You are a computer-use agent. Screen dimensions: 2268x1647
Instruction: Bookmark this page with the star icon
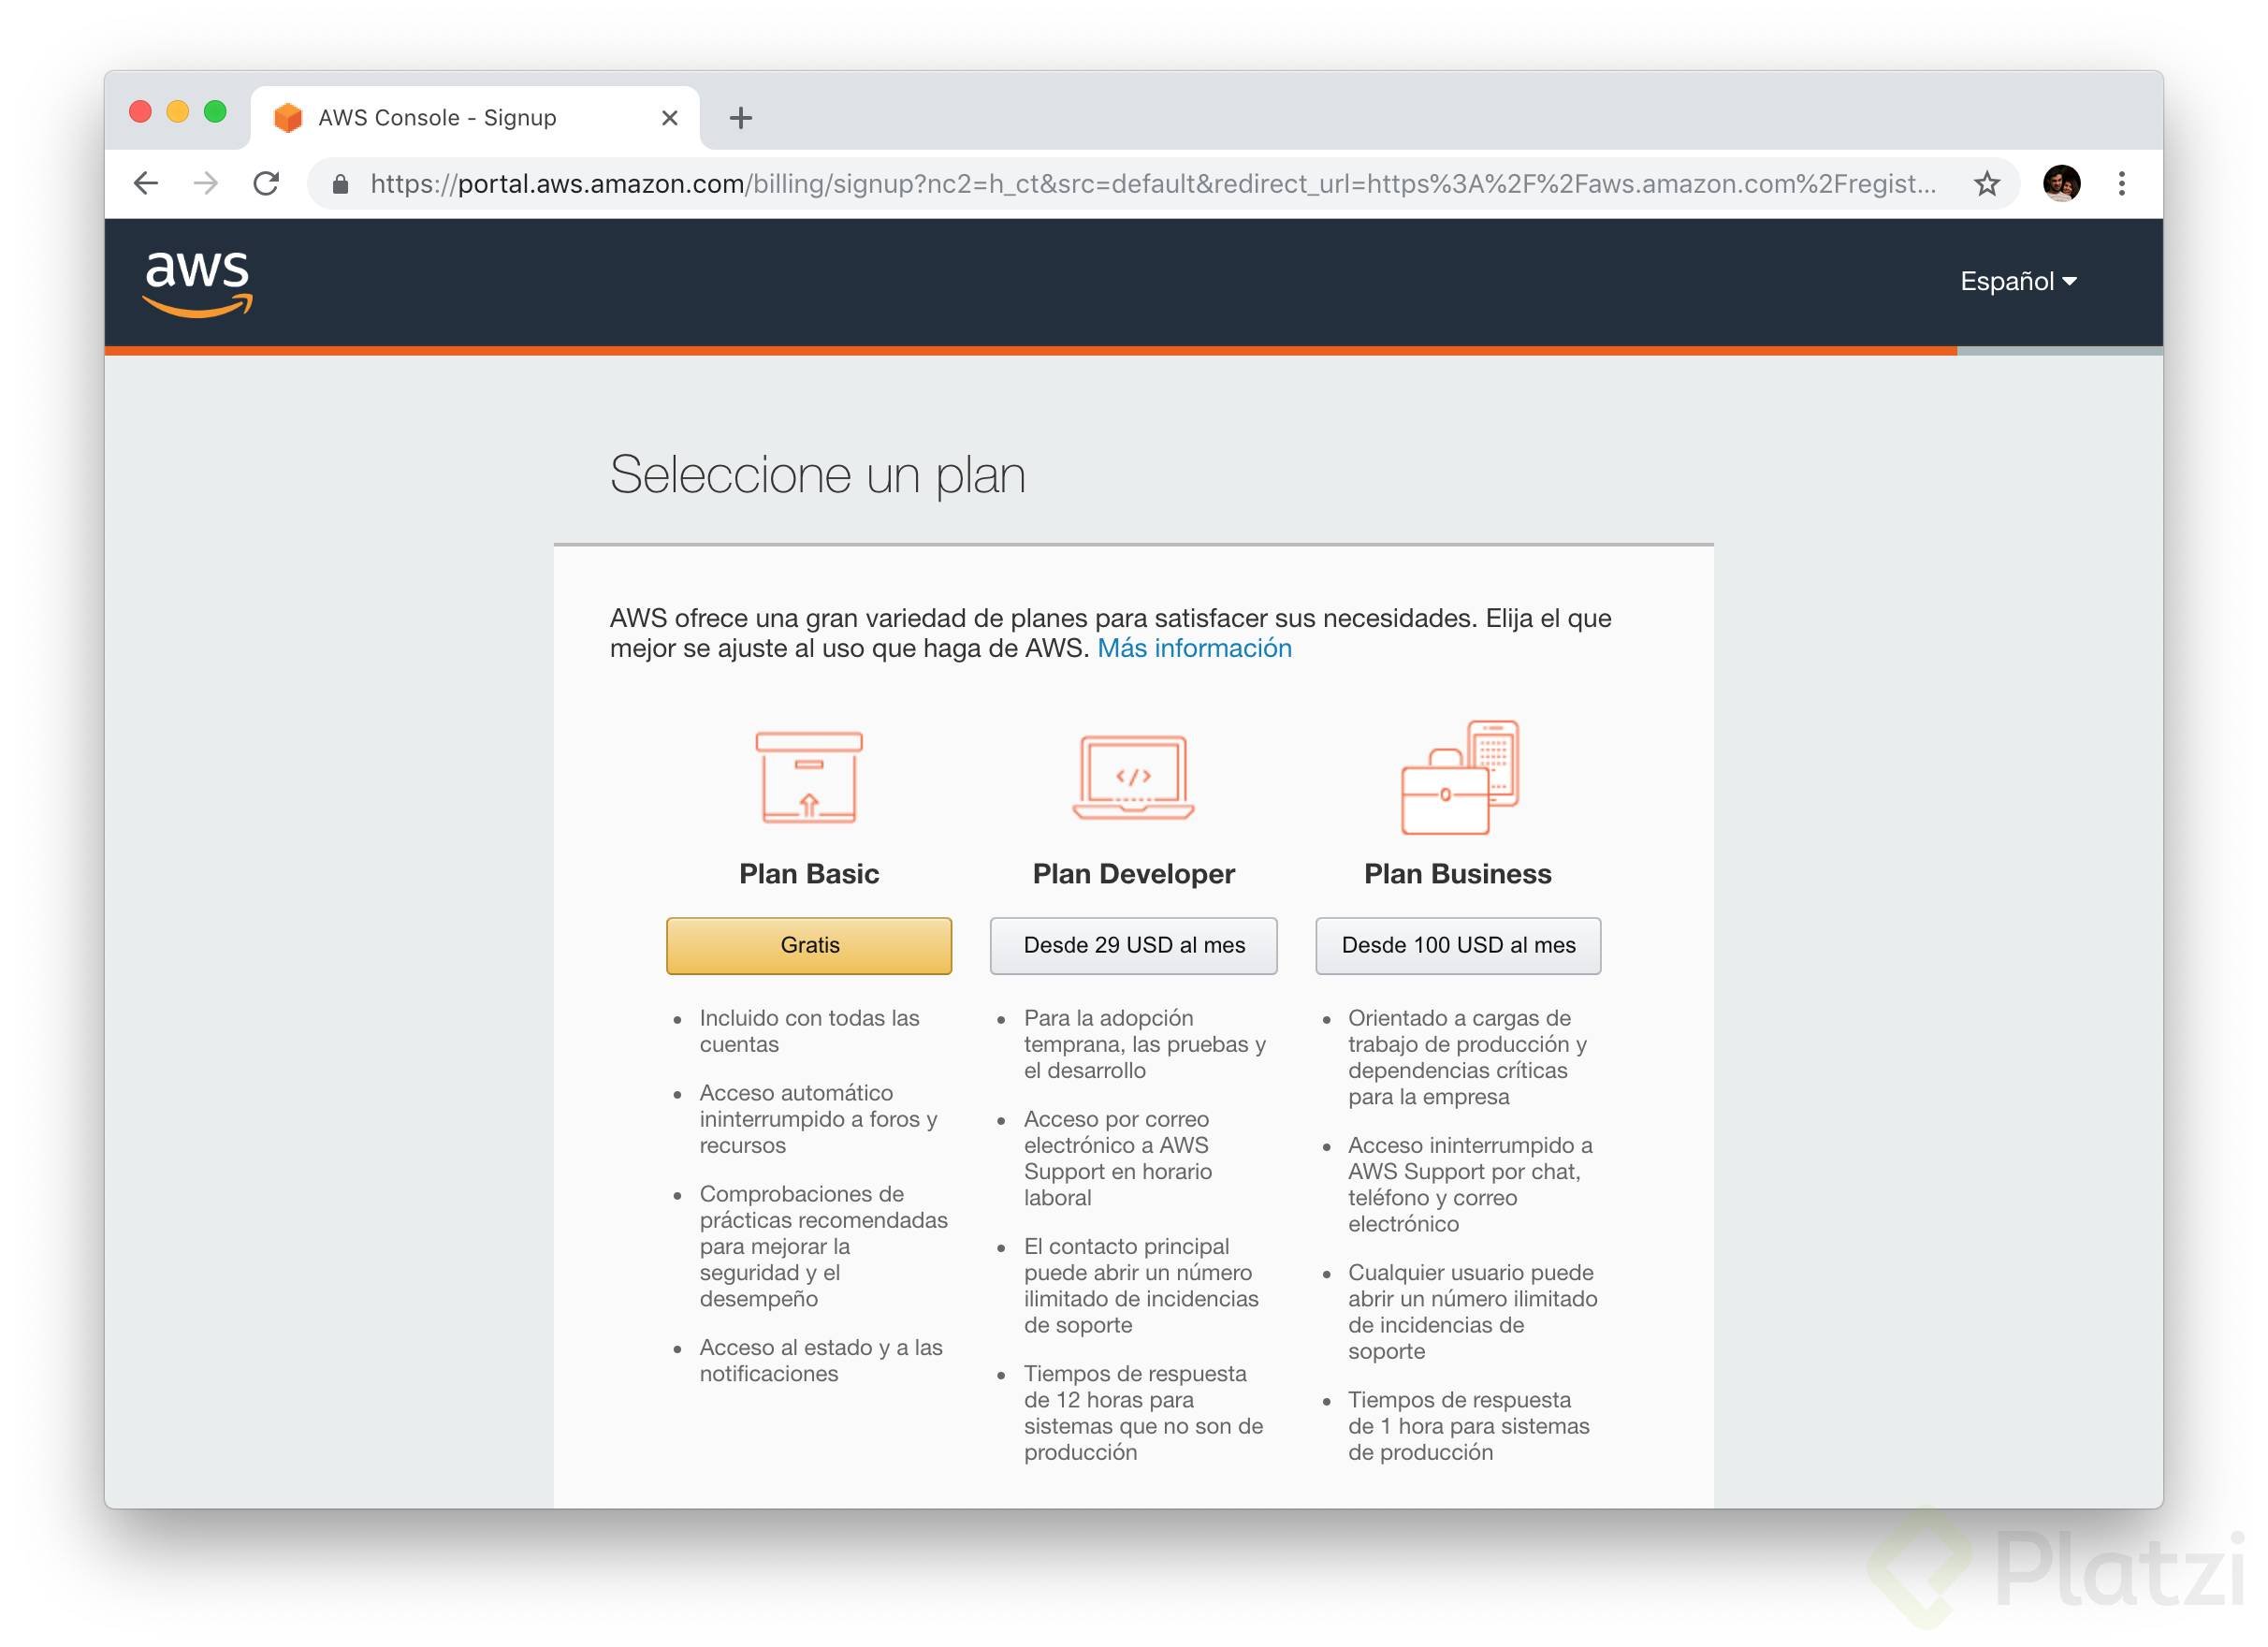1987,184
